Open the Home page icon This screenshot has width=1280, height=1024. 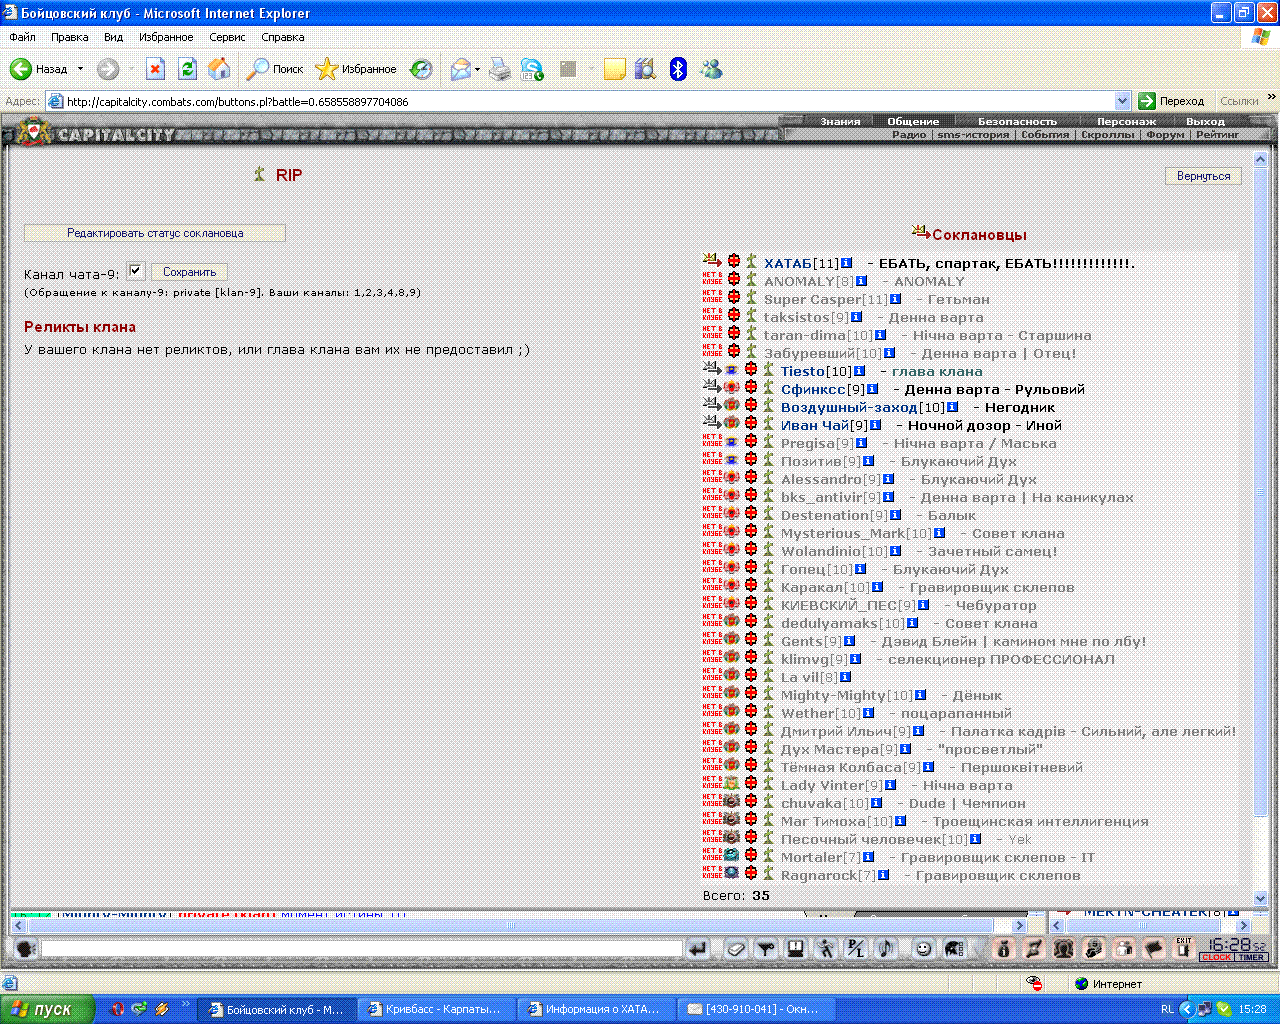[x=219, y=69]
